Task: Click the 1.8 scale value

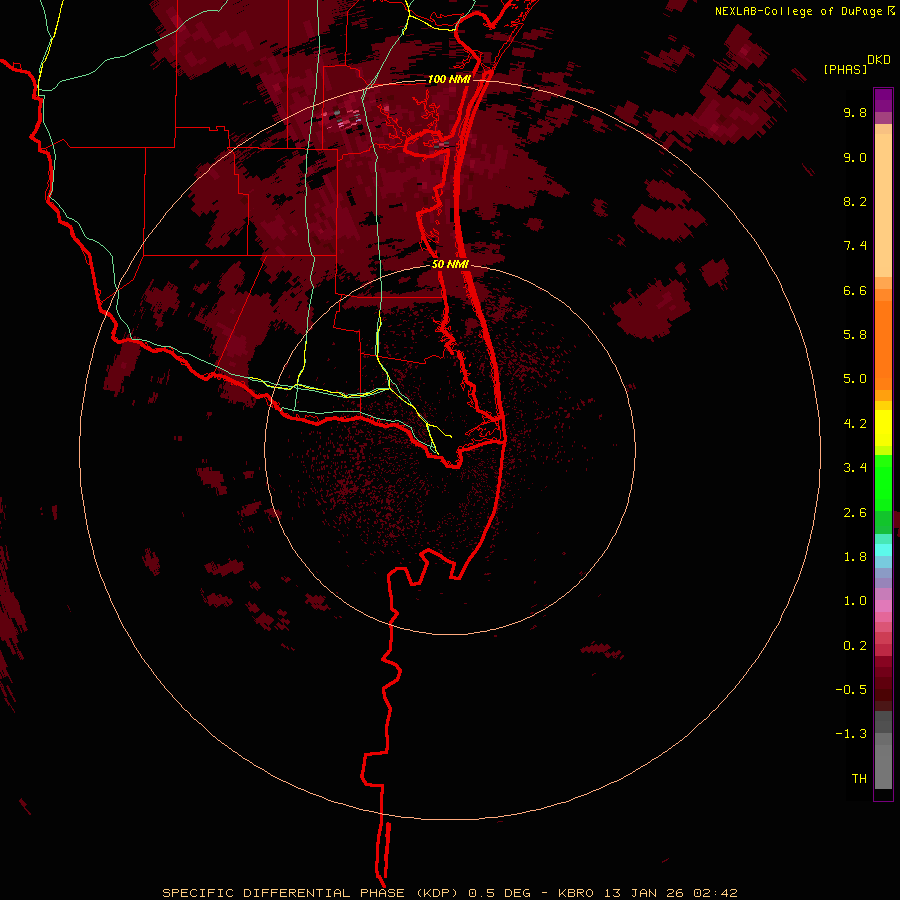Action: (855, 557)
